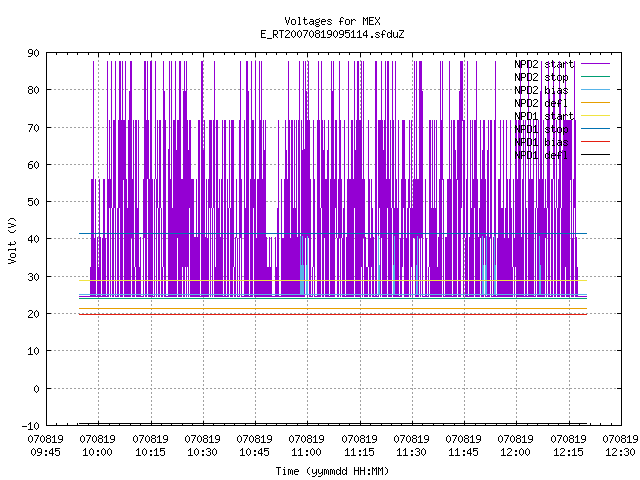The height and width of the screenshot is (480, 640).
Task: Click the 'Time (yymmdd HH:MM)' x-axis label
Action: point(332,471)
